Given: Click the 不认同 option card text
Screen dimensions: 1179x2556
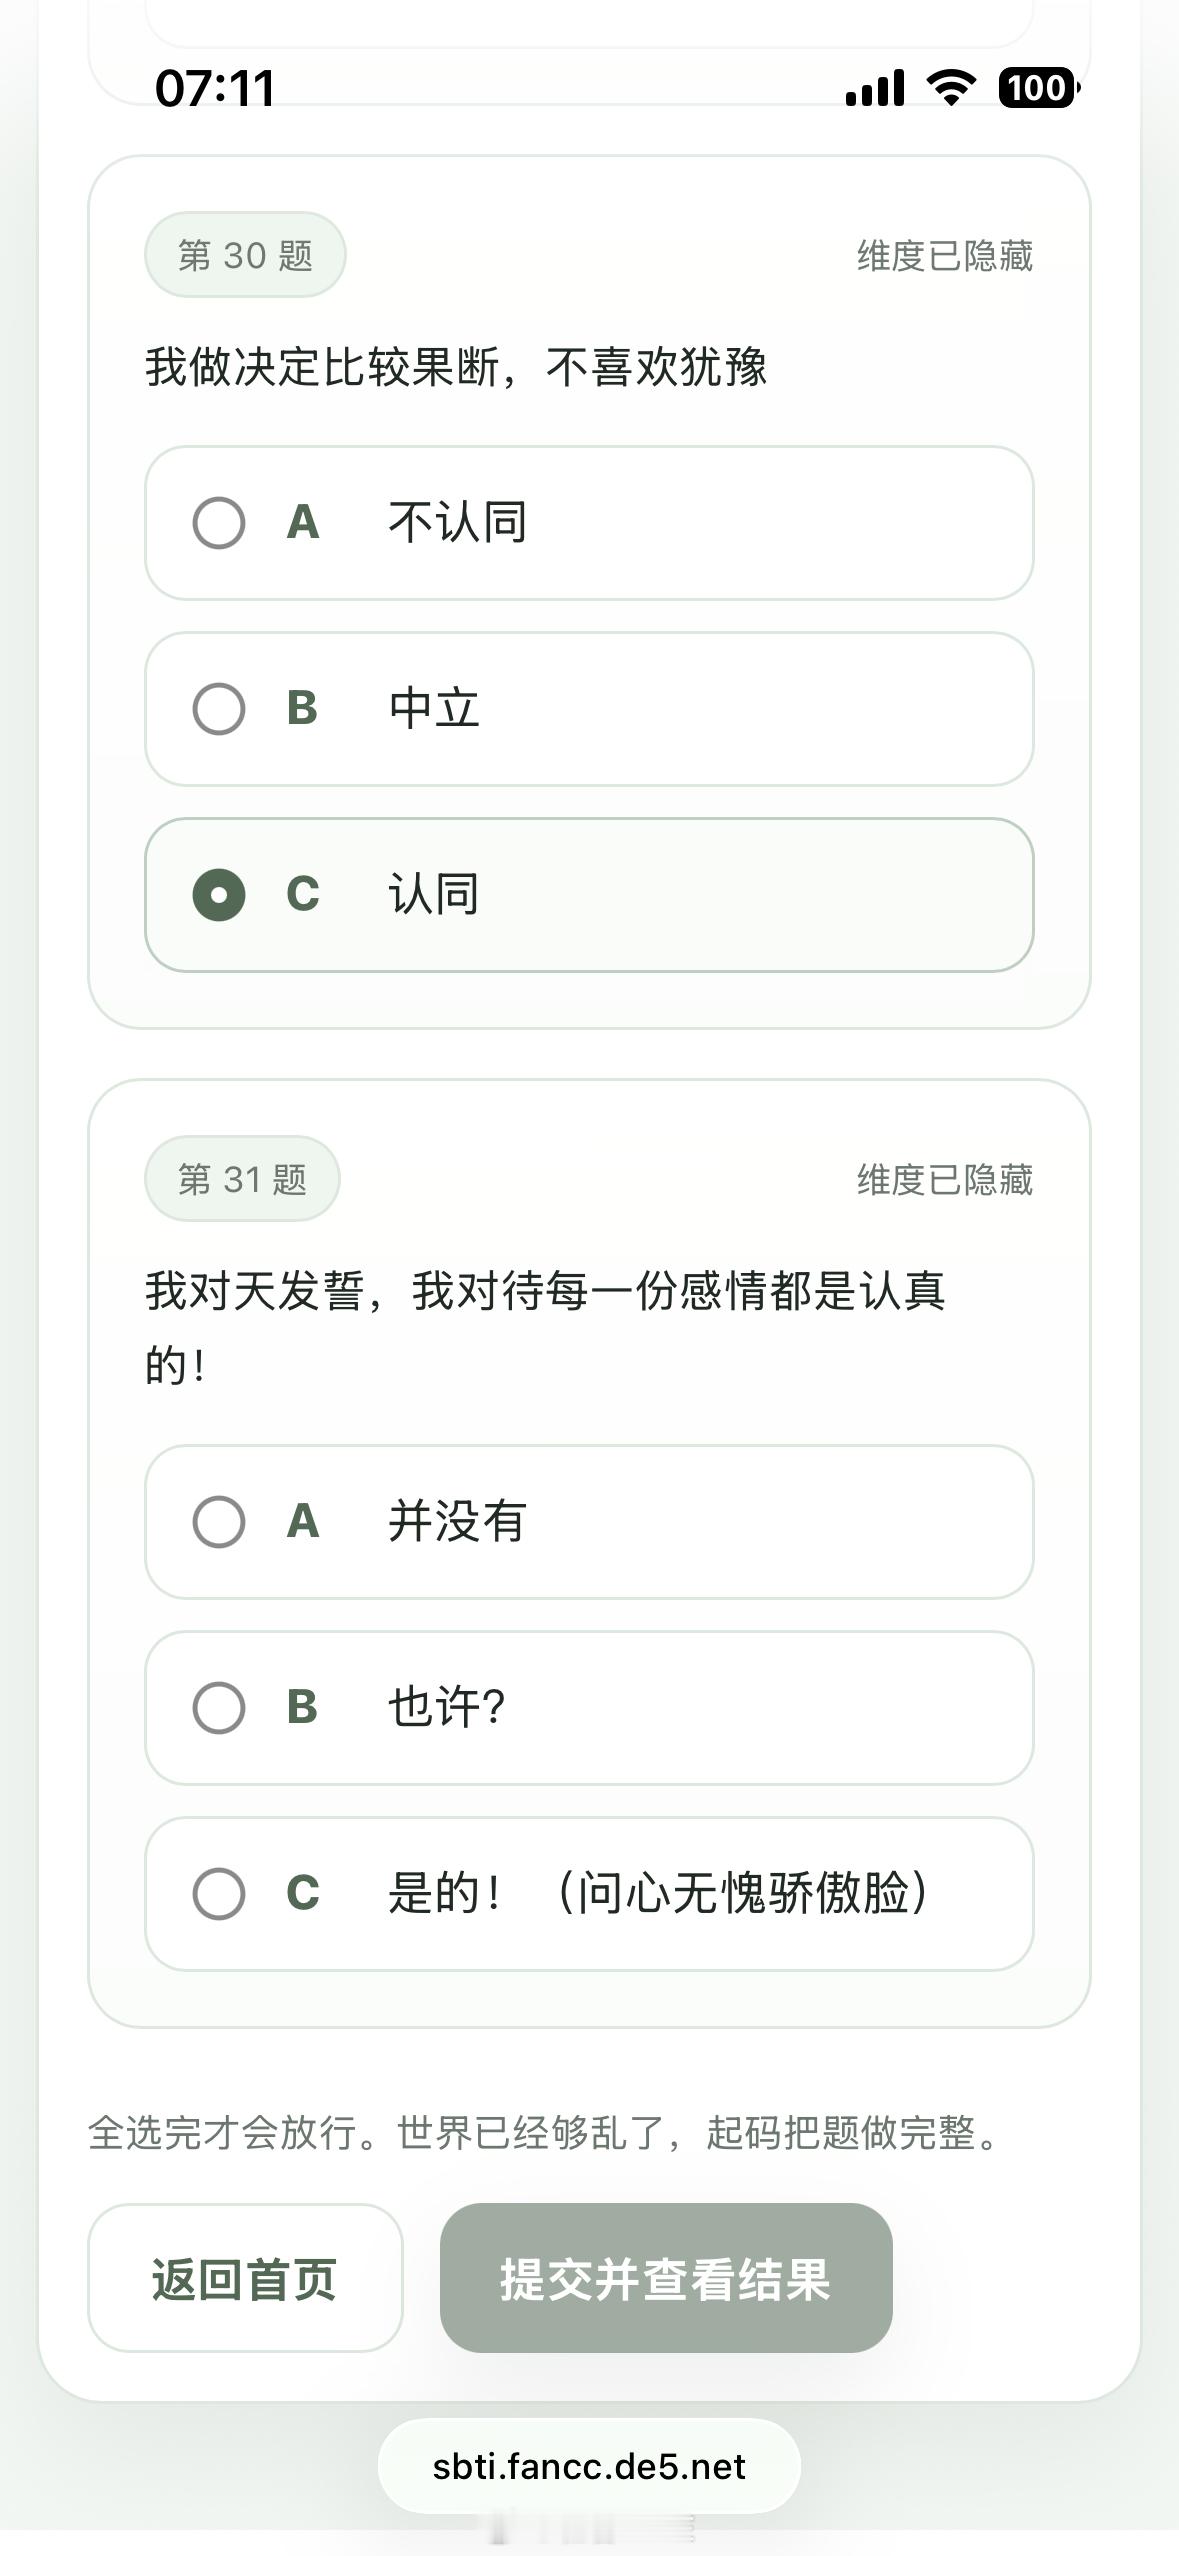Looking at the screenshot, I should [x=458, y=523].
